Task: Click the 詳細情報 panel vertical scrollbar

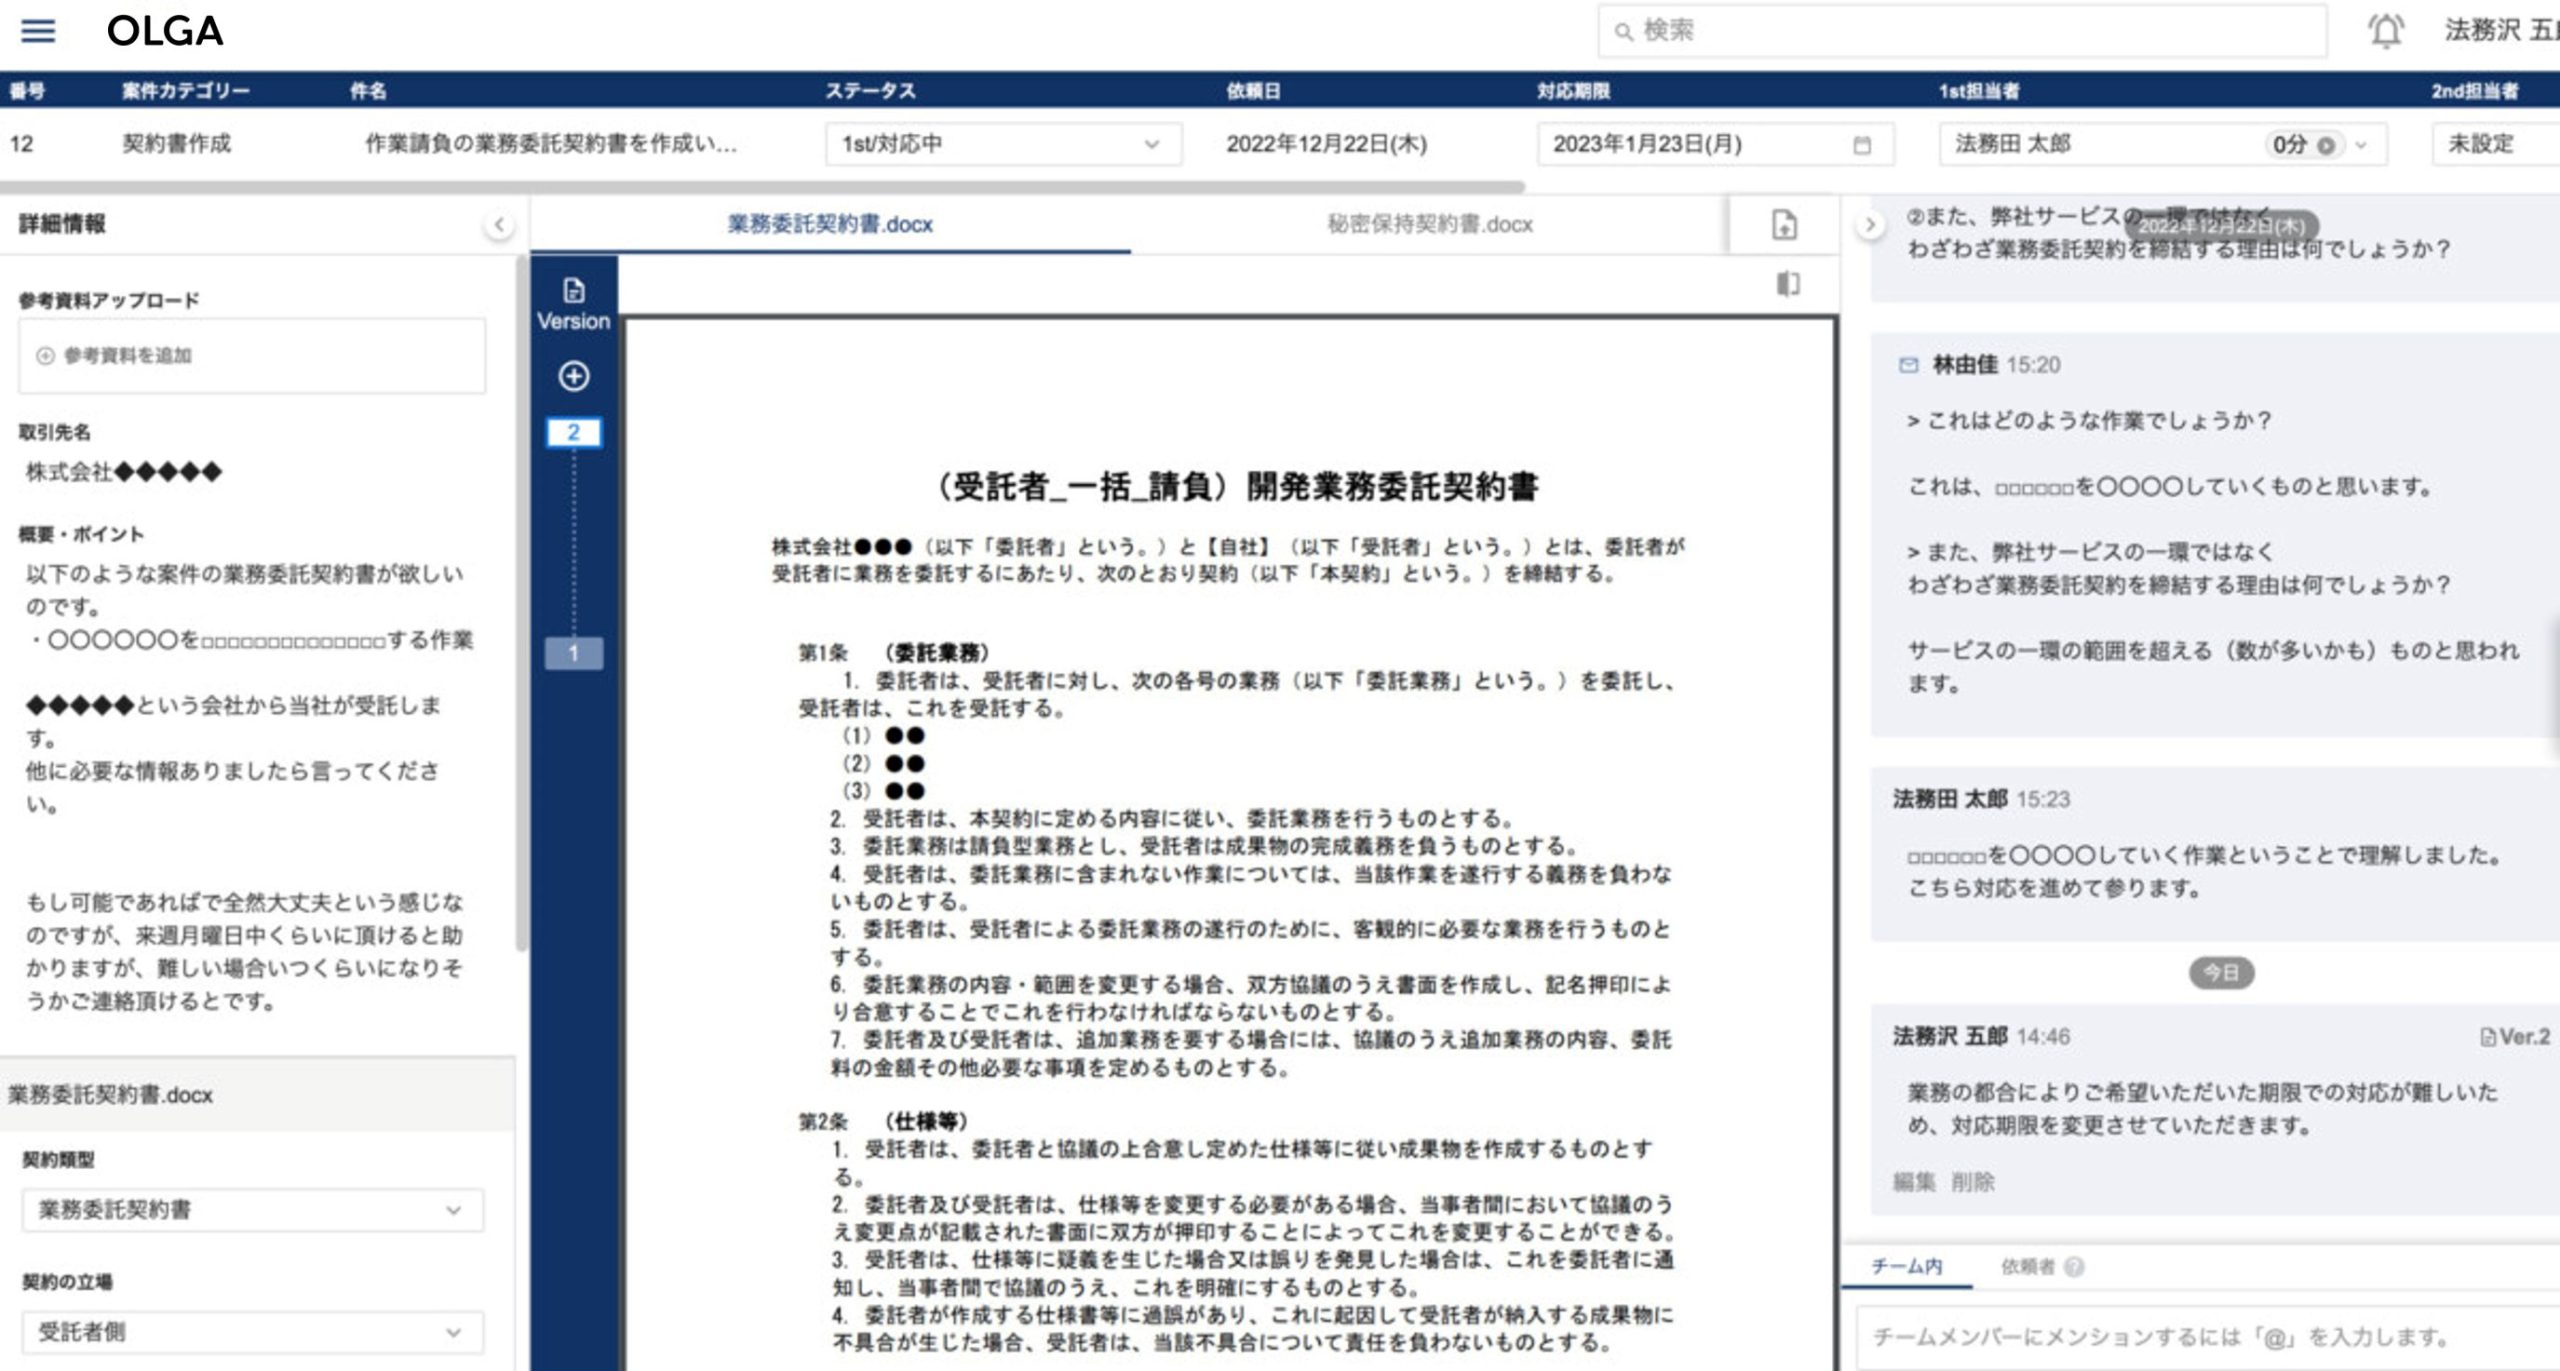Action: (521, 602)
